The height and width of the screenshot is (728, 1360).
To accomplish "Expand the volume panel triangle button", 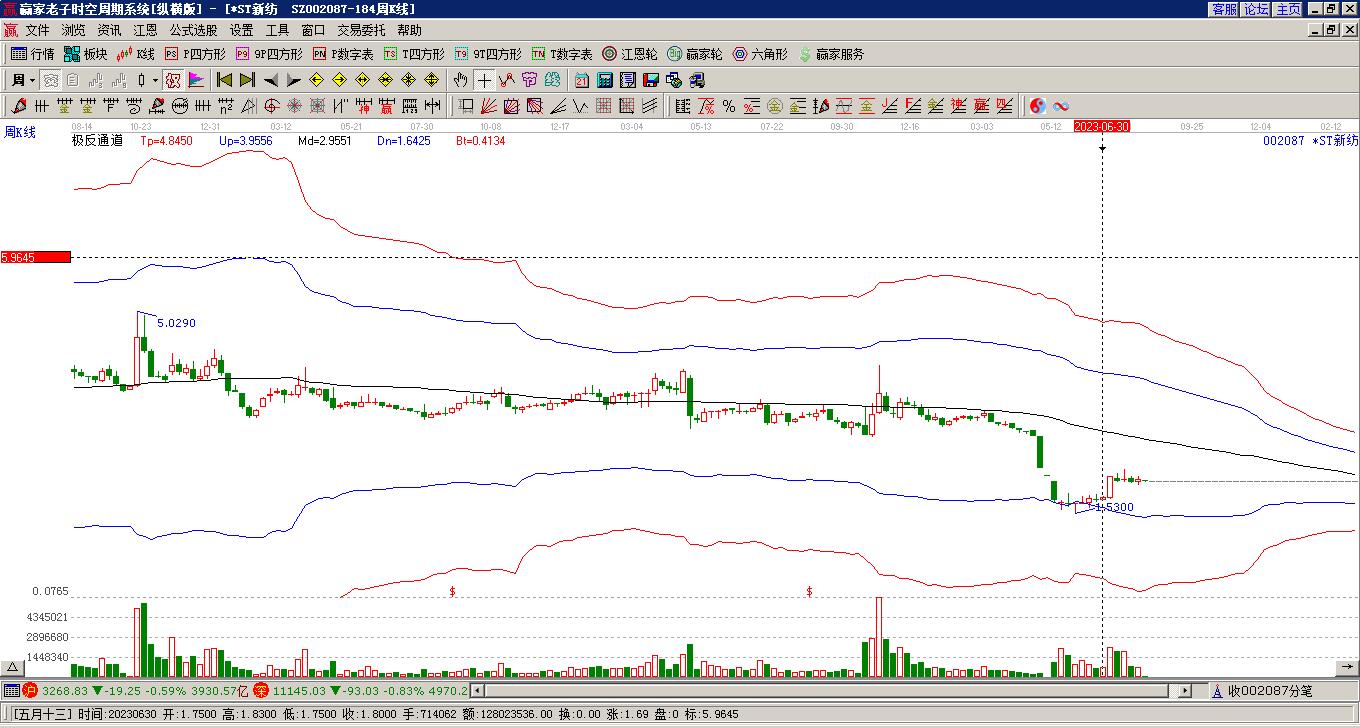I will pos(13,668).
